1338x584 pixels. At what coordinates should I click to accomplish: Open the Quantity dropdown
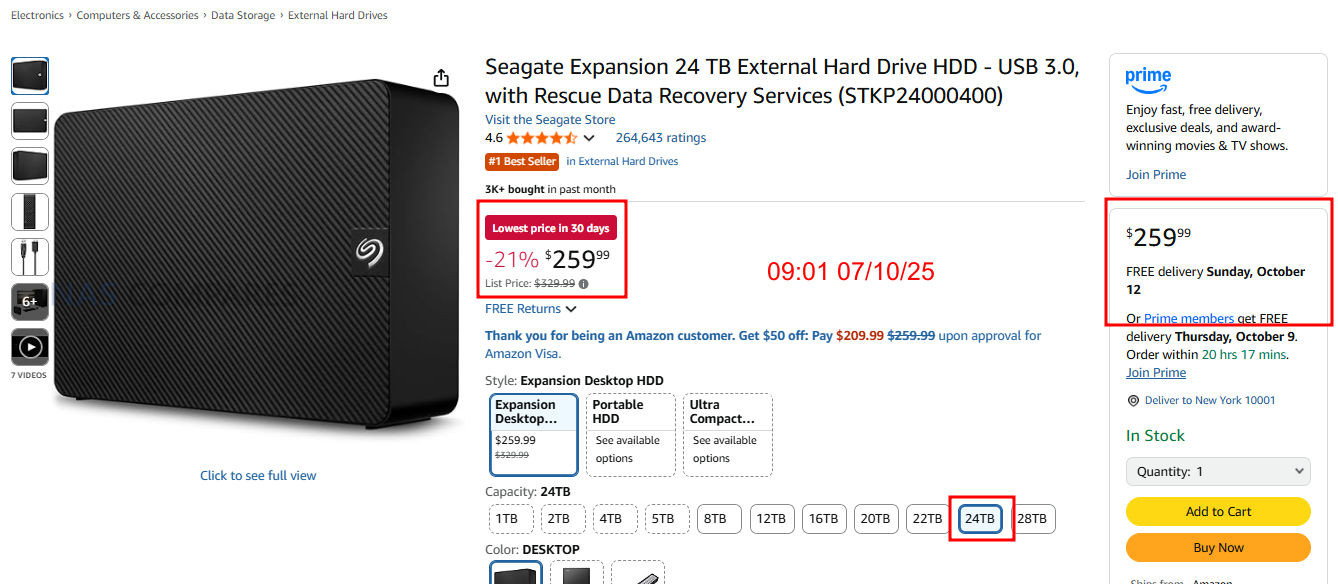[x=1218, y=472]
